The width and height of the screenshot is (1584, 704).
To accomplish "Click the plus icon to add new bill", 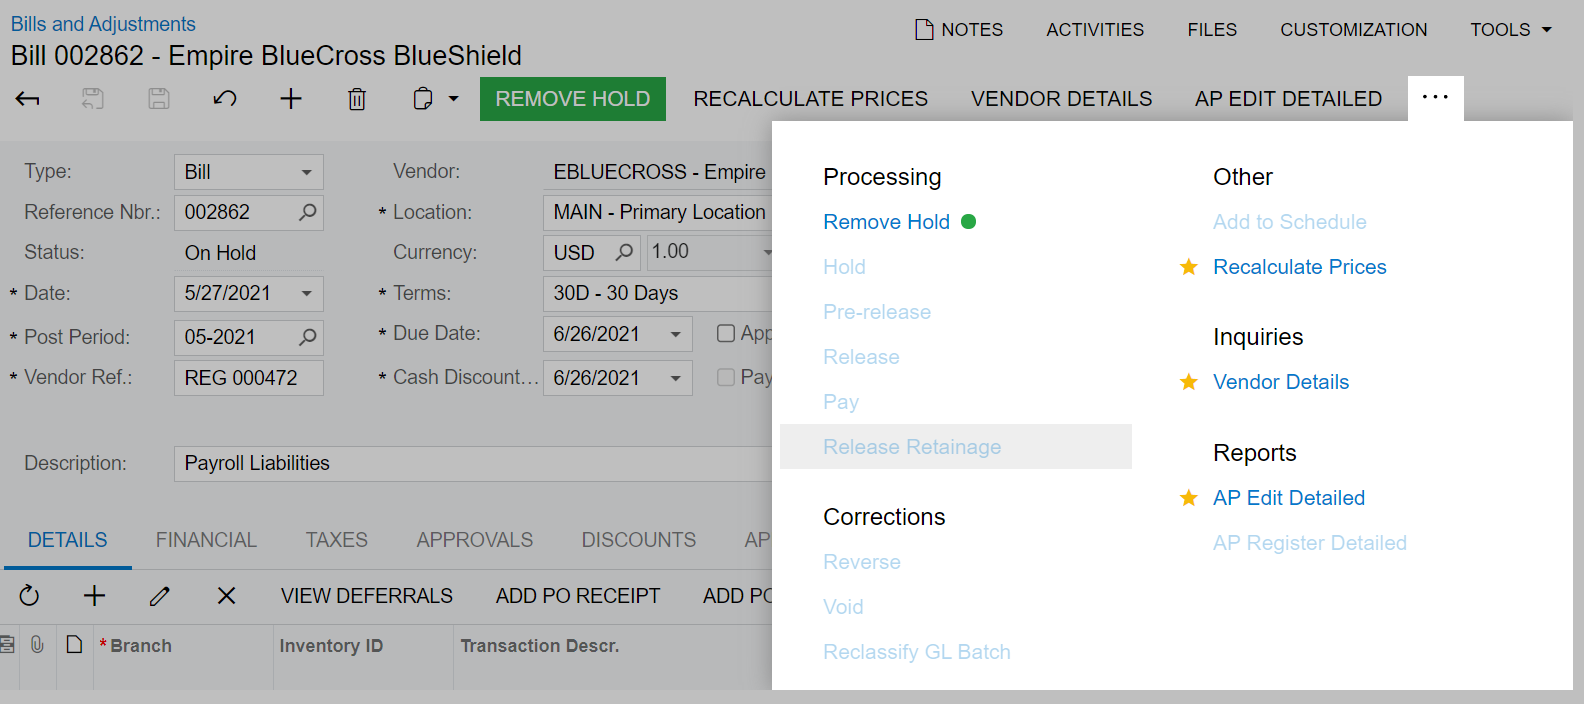I will click(291, 99).
